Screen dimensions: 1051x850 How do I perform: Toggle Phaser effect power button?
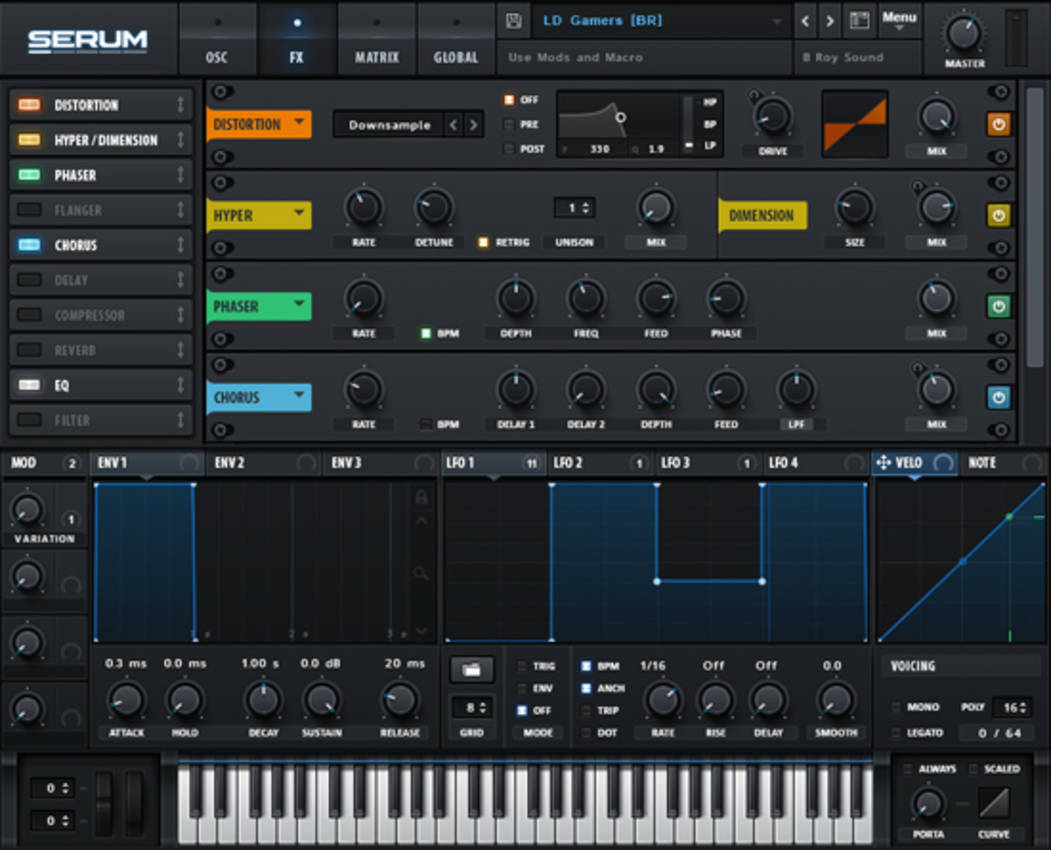pos(998,306)
